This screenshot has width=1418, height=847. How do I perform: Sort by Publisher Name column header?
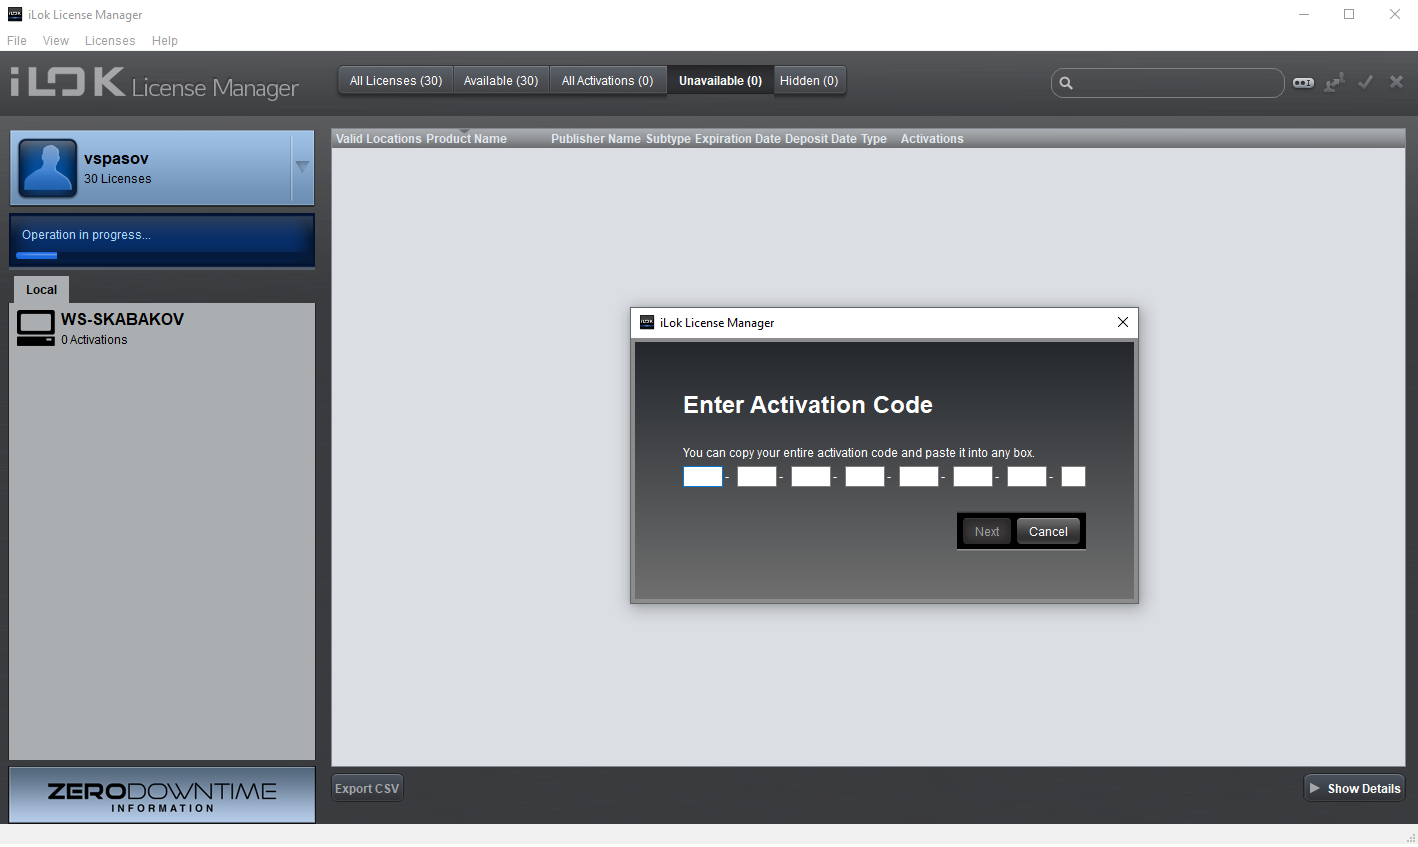[x=596, y=139]
